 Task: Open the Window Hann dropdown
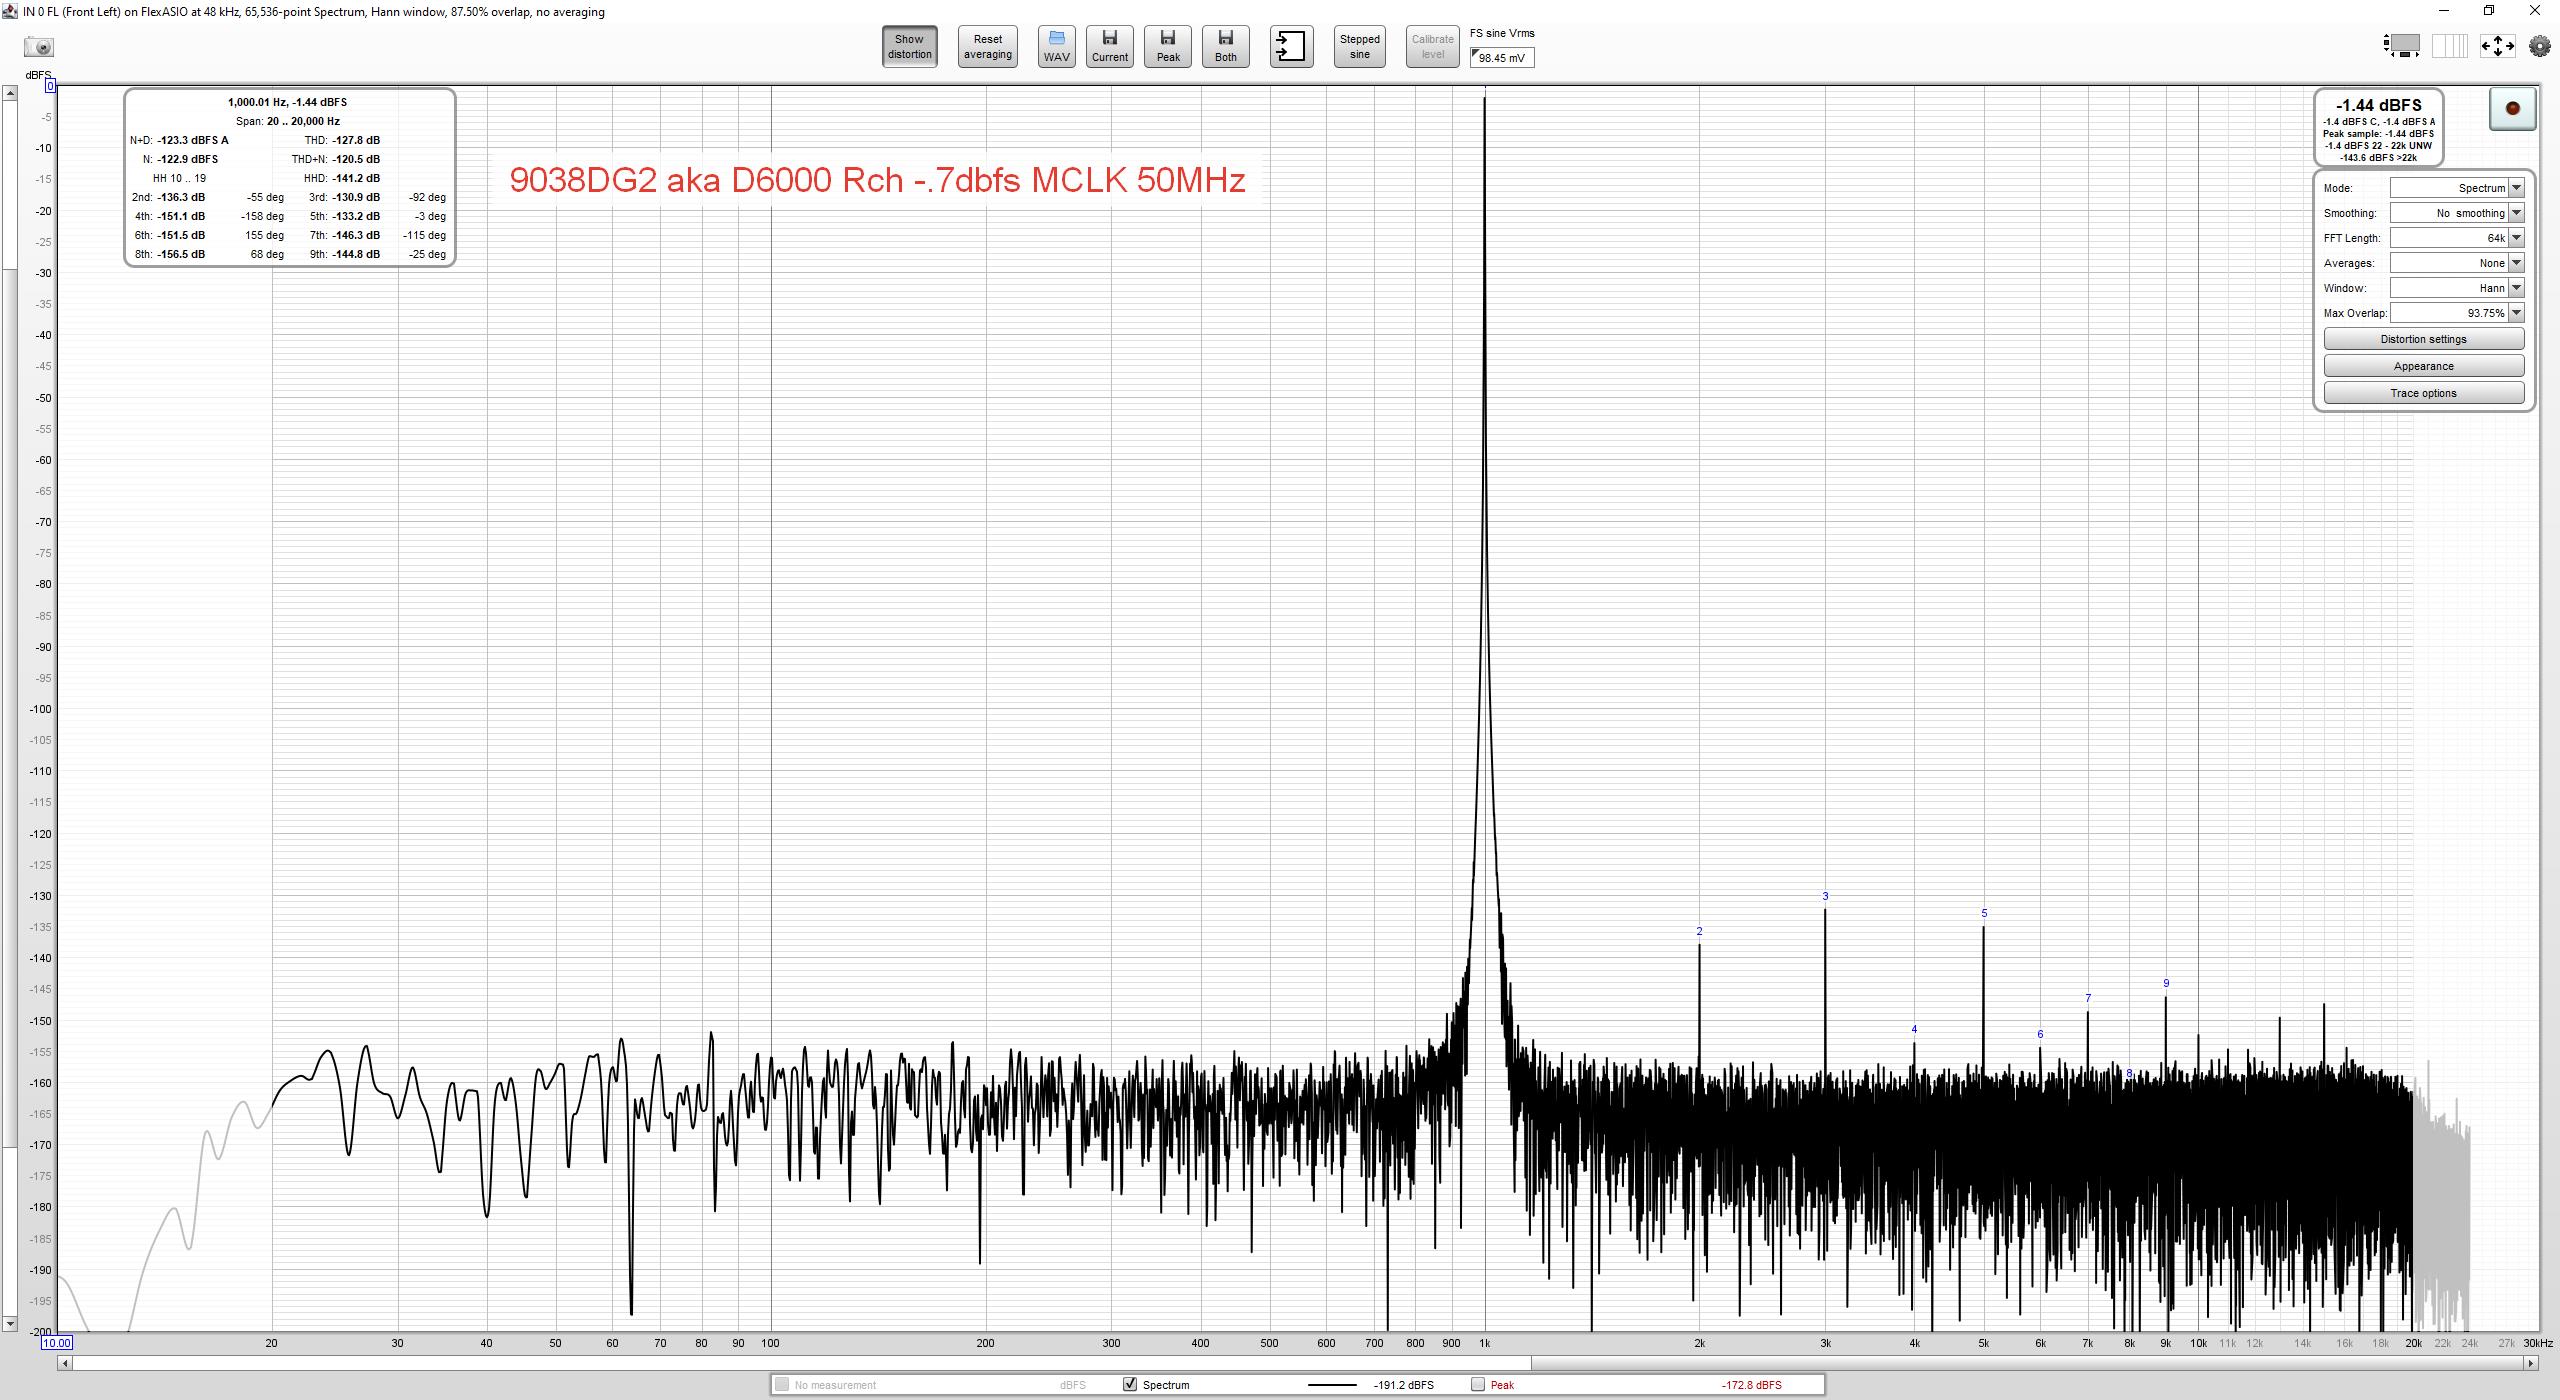2516,288
